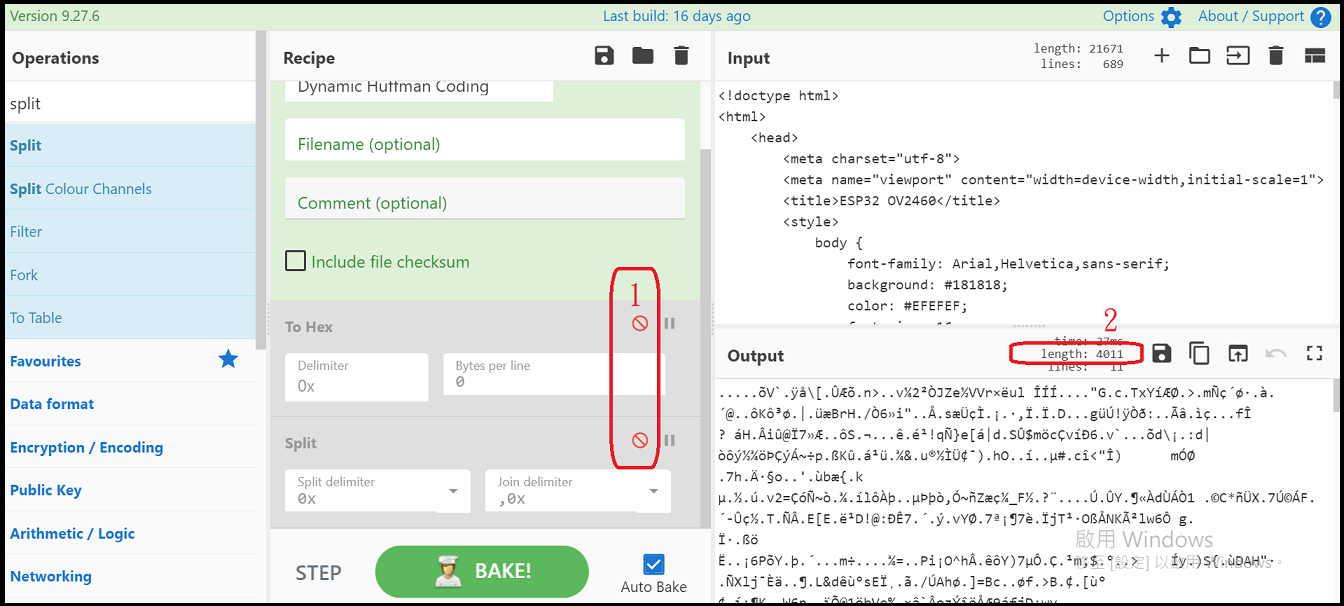Save the recipe with the disk icon
Screen dimensions: 1344x606
pyautogui.click(x=604, y=56)
